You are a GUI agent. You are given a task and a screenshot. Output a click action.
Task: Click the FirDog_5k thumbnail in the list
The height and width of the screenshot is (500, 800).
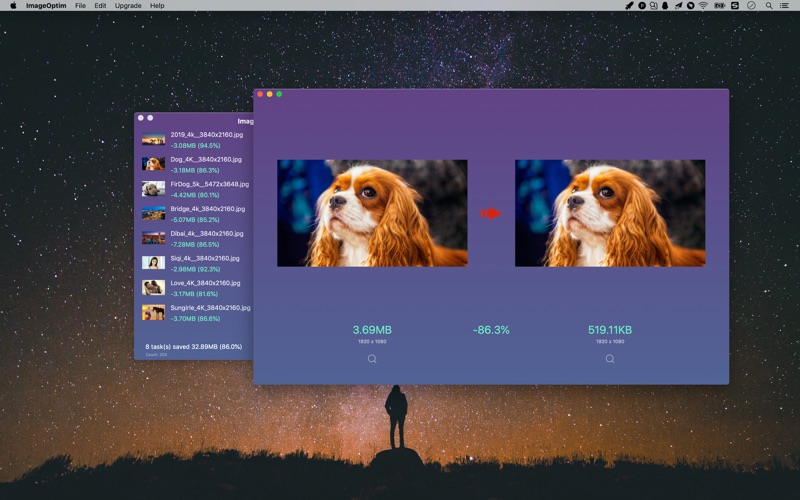coord(153,188)
